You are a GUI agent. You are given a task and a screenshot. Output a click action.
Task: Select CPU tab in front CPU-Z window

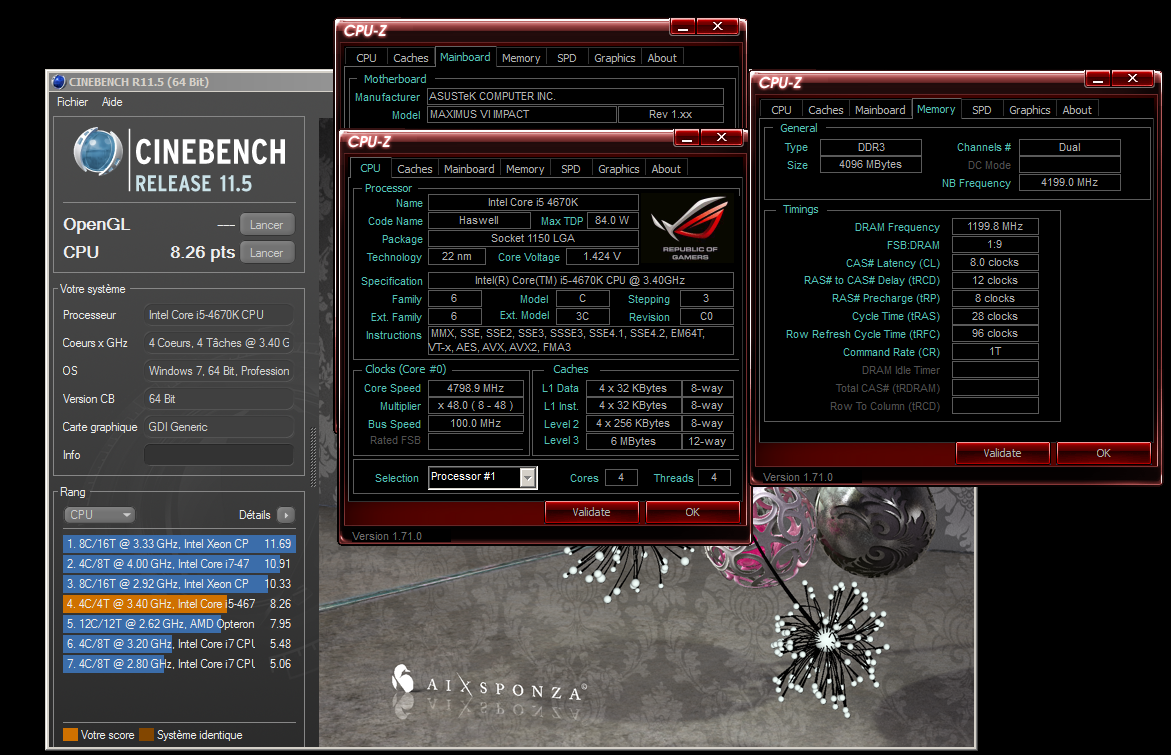pyautogui.click(x=370, y=168)
